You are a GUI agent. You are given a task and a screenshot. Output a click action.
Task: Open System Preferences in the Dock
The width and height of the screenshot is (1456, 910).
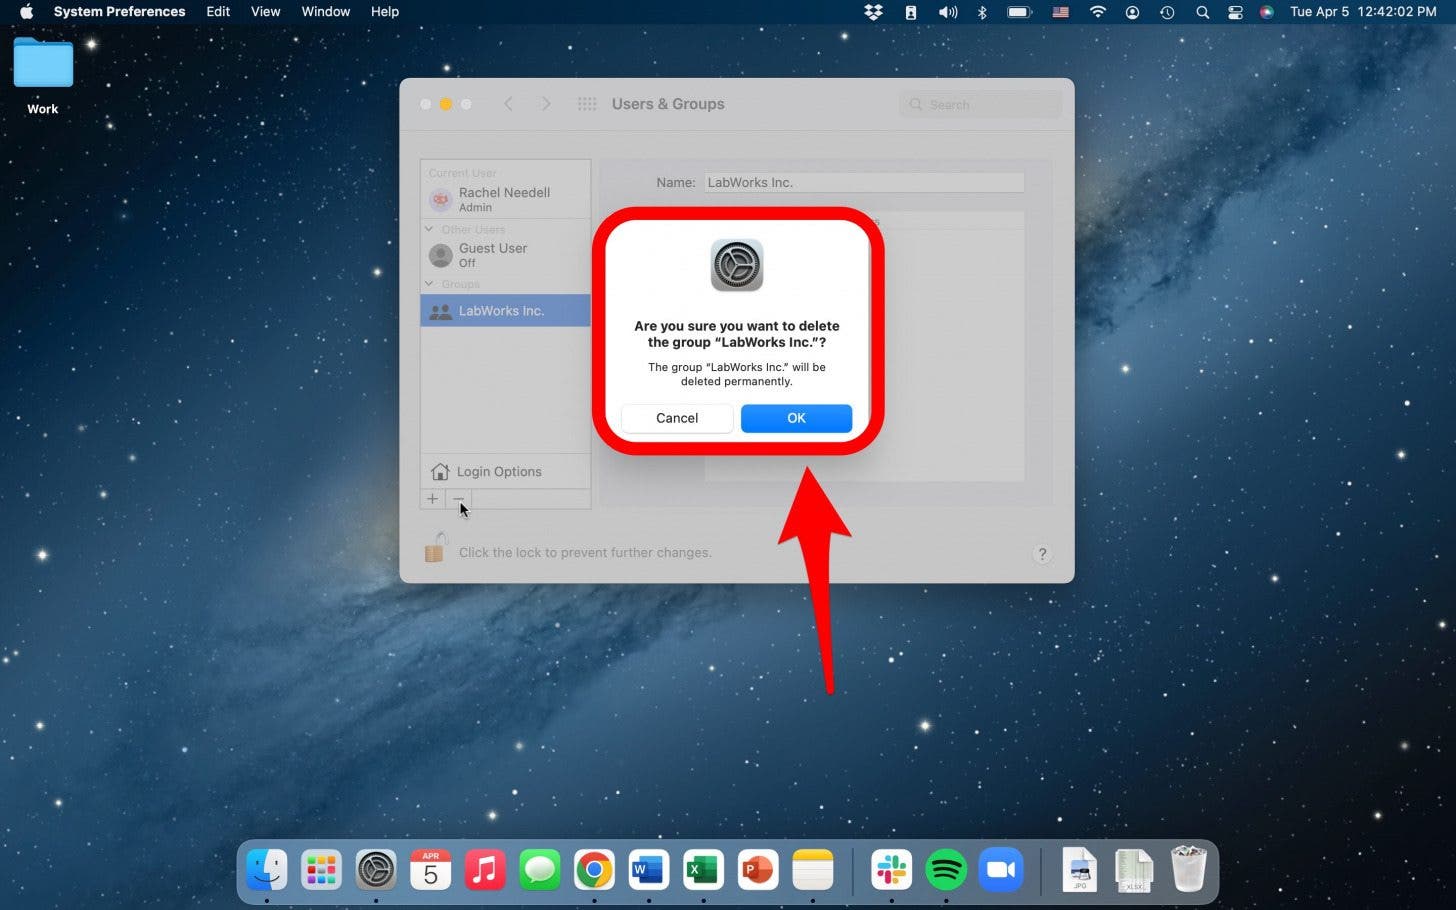tap(376, 870)
